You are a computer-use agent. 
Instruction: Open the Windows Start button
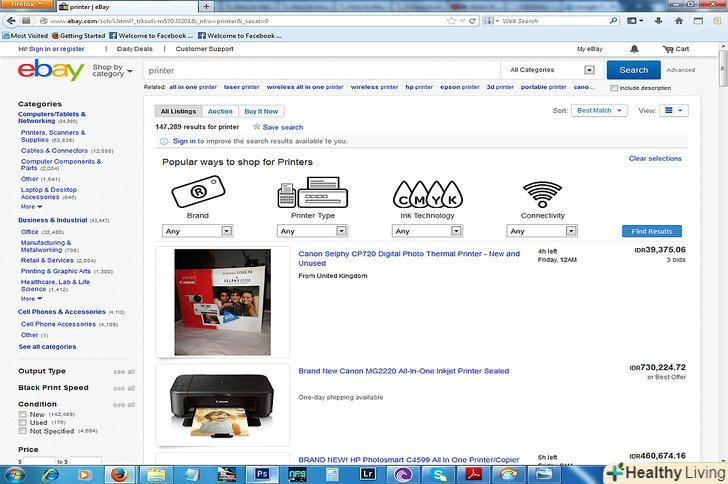[x=15, y=475]
